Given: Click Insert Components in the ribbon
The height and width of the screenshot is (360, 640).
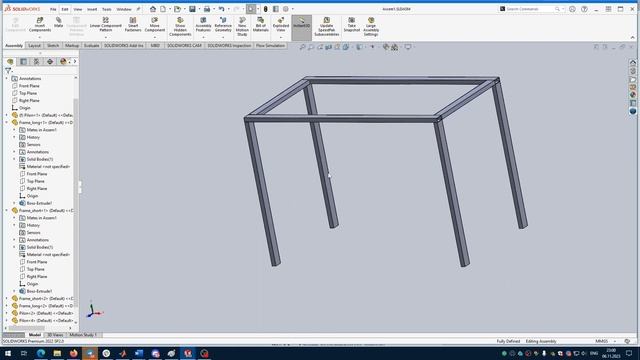Looking at the screenshot, I should pyautogui.click(x=40, y=24).
